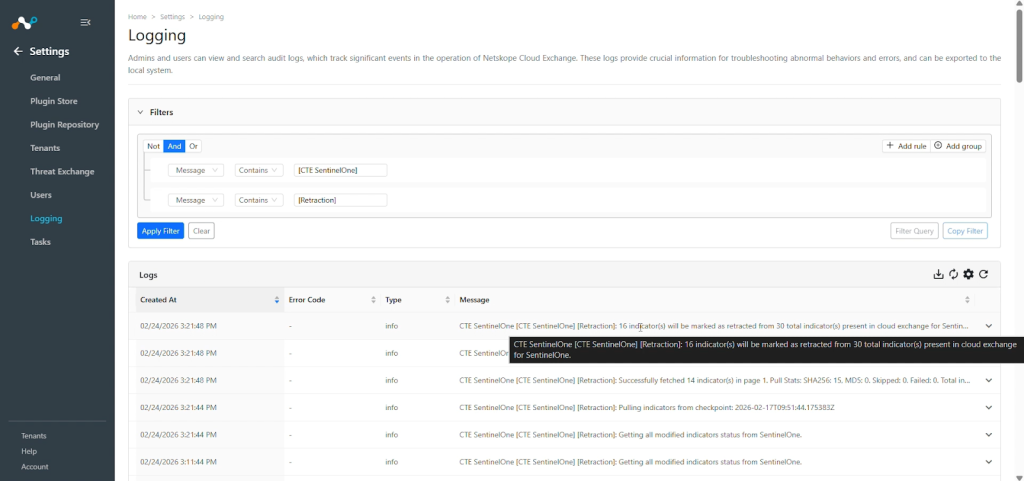
Task: Open Account link in sidebar footer
Action: (35, 467)
